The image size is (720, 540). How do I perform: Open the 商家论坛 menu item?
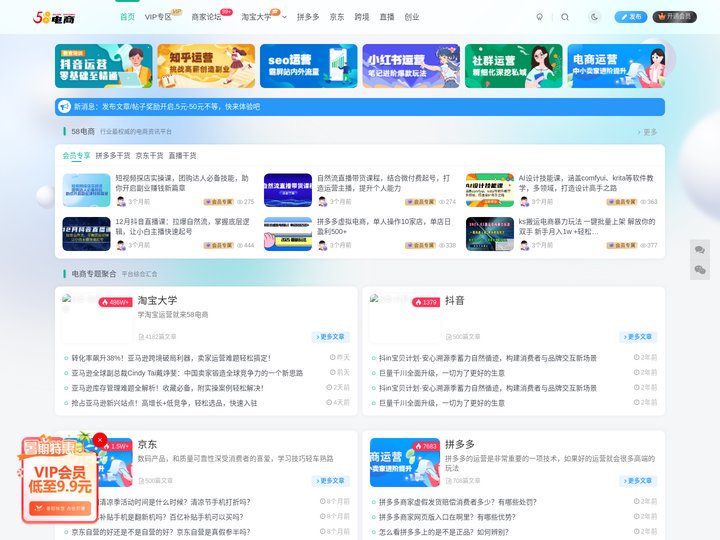[206, 17]
